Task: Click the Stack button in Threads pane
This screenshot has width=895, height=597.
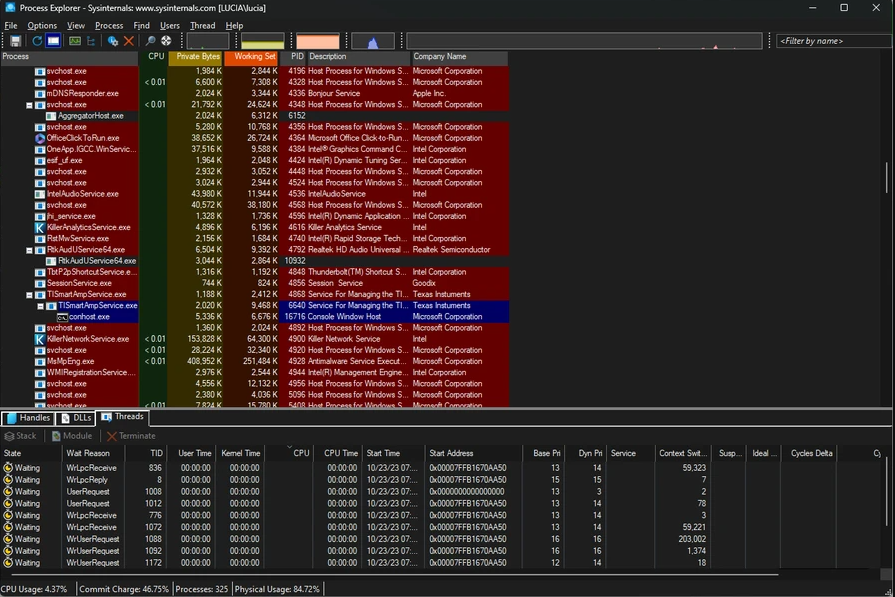Action: coord(21,436)
